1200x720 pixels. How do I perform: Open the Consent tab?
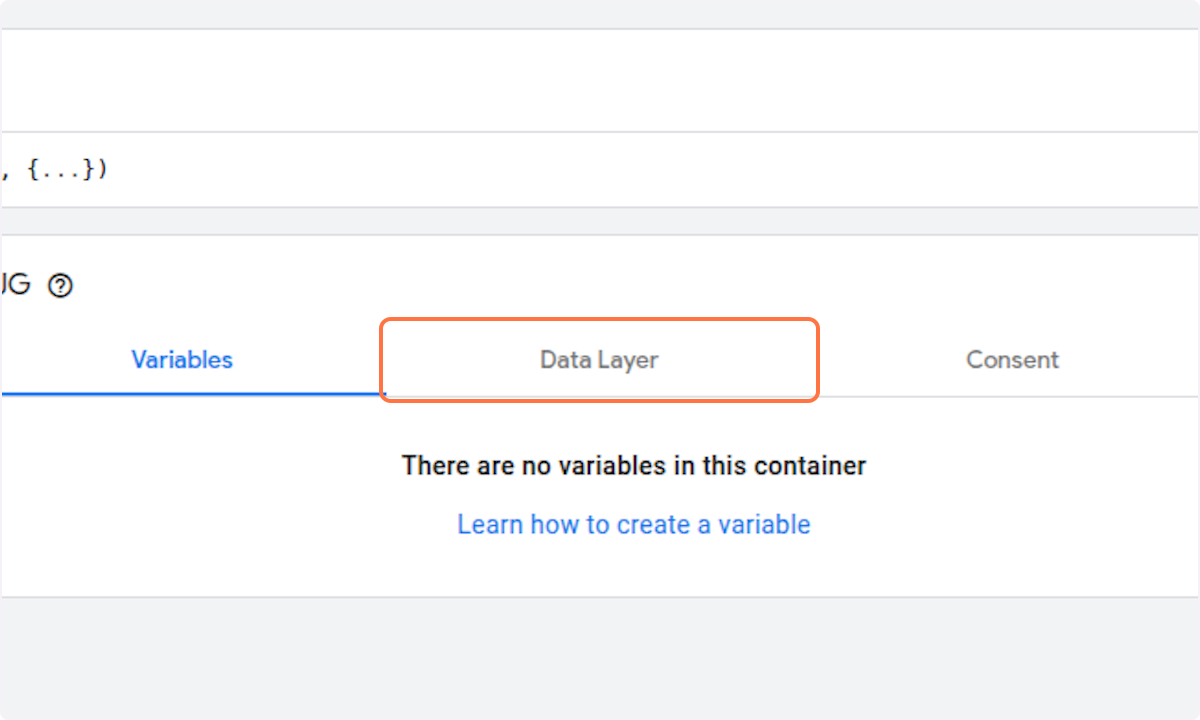pos(1012,360)
